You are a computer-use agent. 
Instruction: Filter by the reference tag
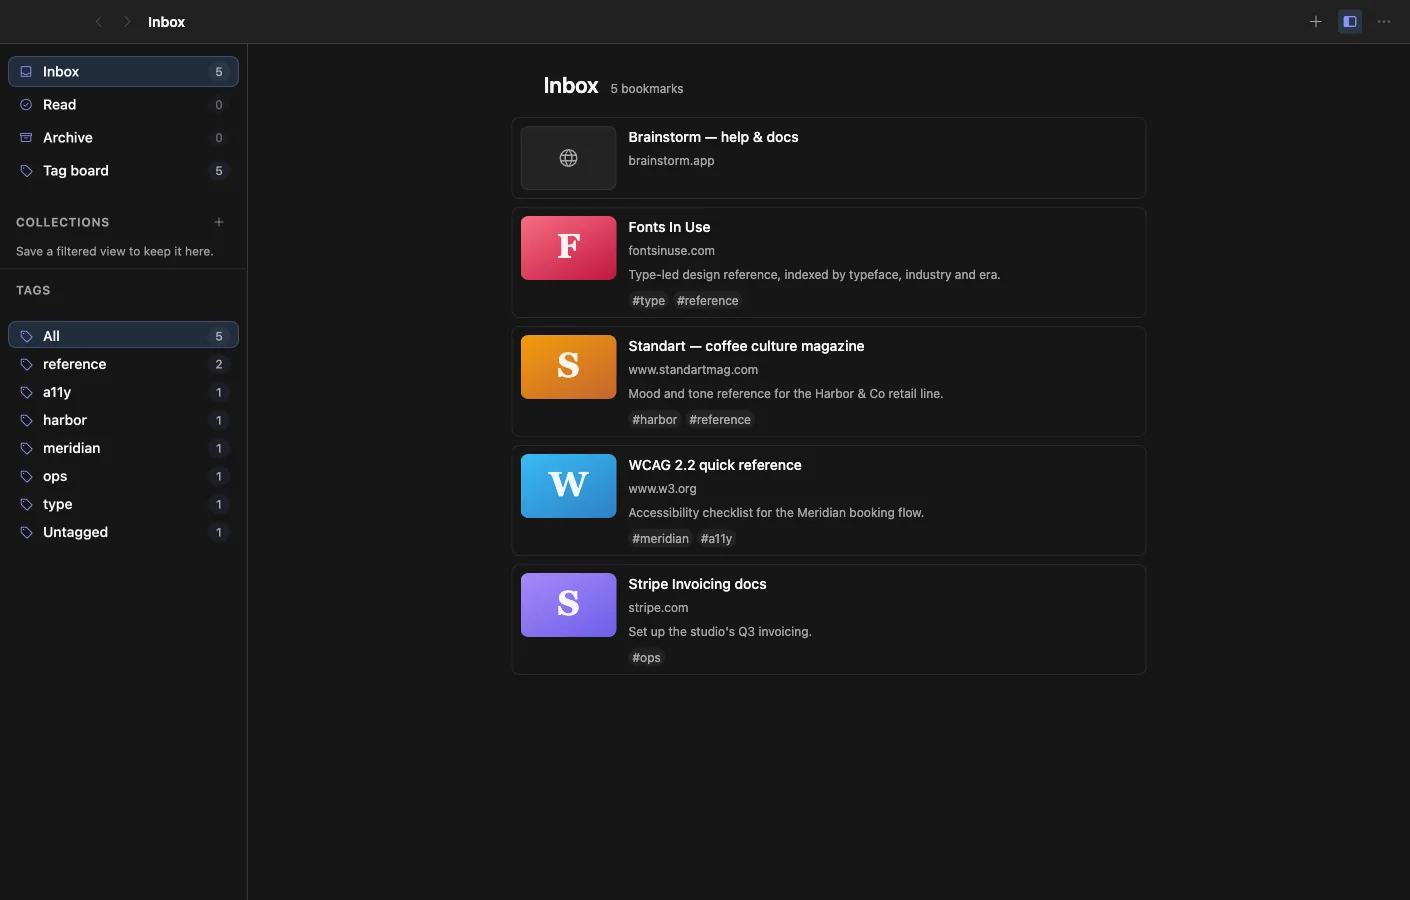coord(123,364)
